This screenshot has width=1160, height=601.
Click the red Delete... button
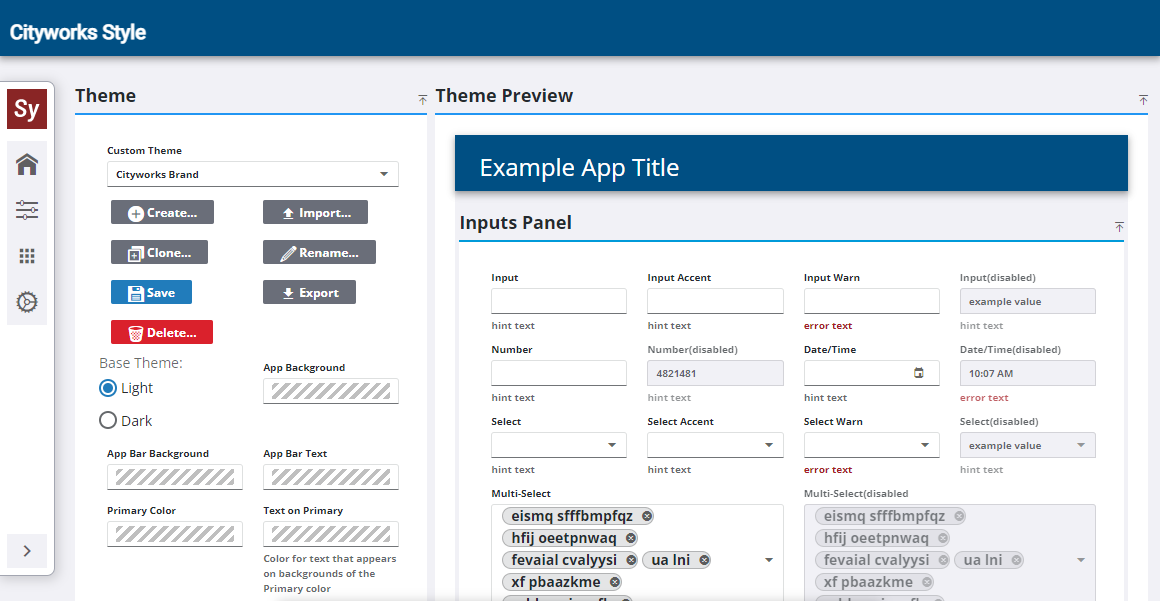(162, 332)
